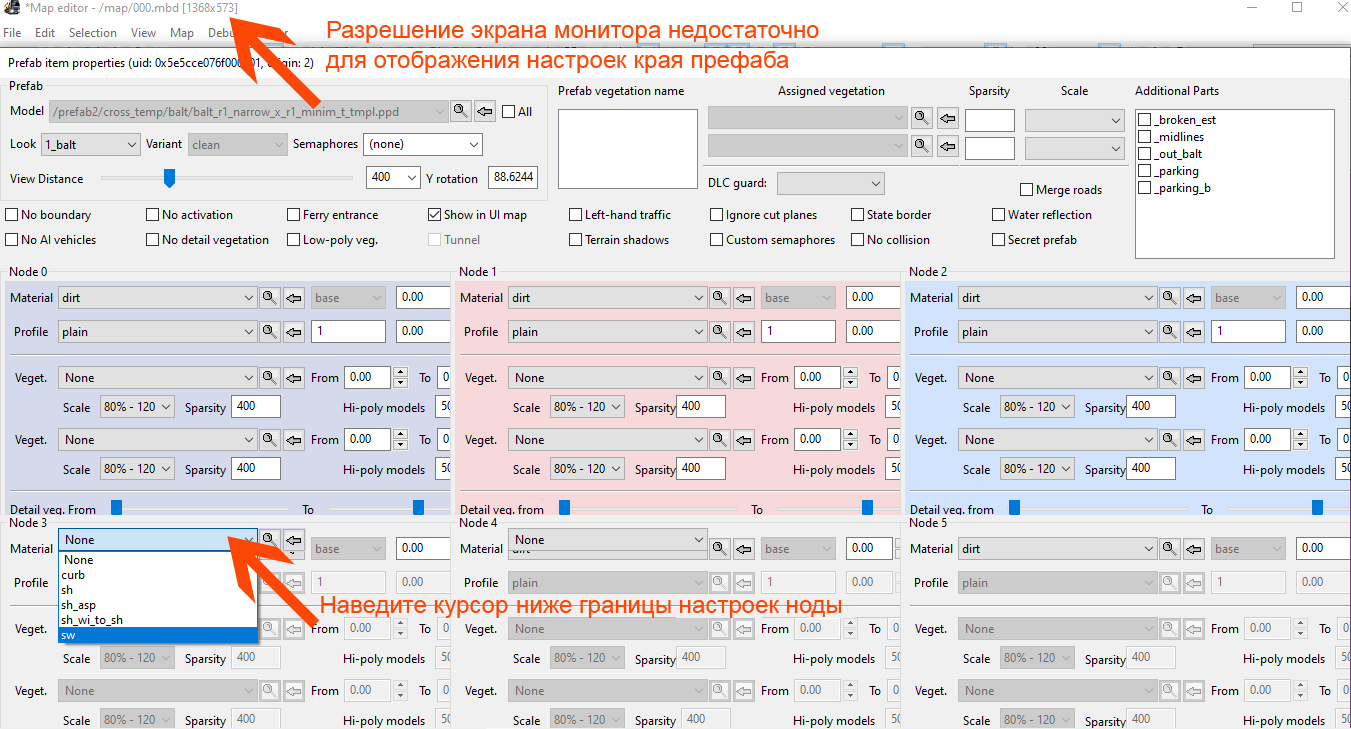Choose curb in the open dropdown list
The image size is (1351, 729).
pos(73,575)
